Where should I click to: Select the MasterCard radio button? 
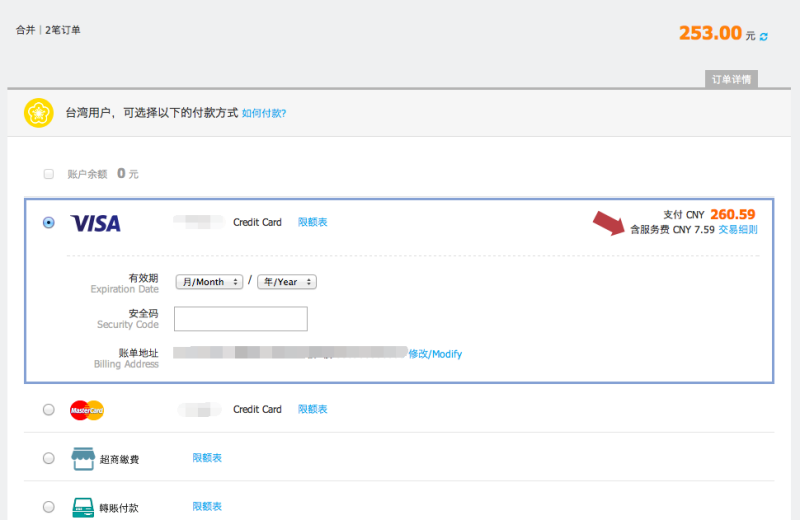click(x=48, y=409)
